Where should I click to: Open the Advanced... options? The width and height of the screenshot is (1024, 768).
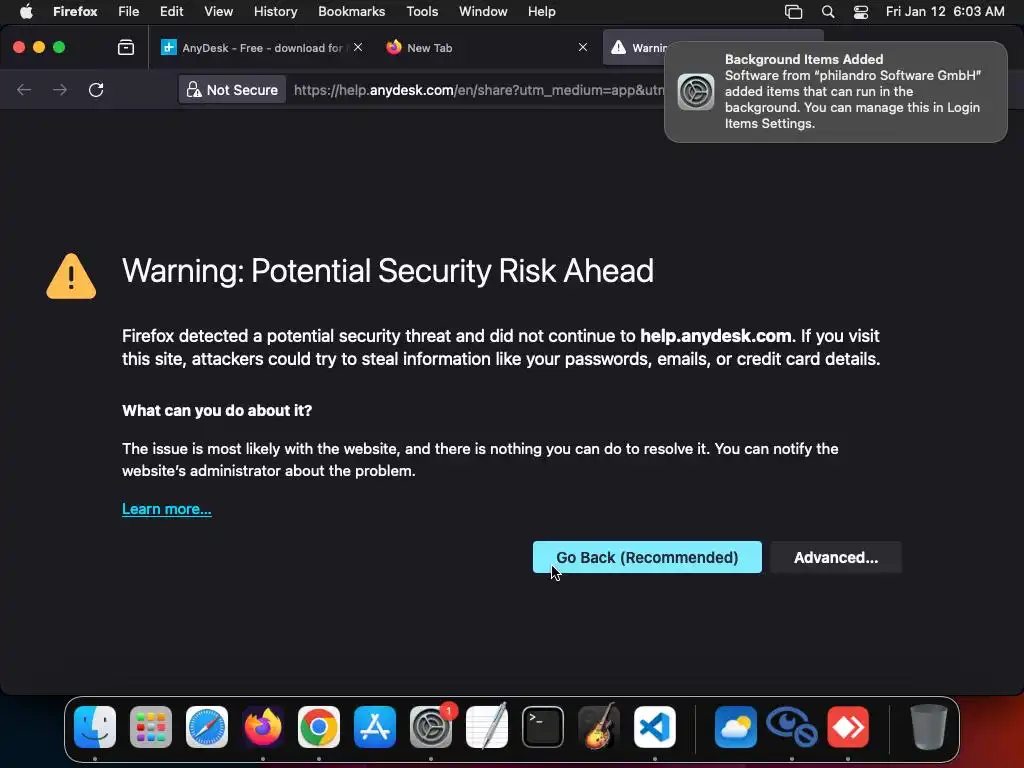[x=835, y=557]
